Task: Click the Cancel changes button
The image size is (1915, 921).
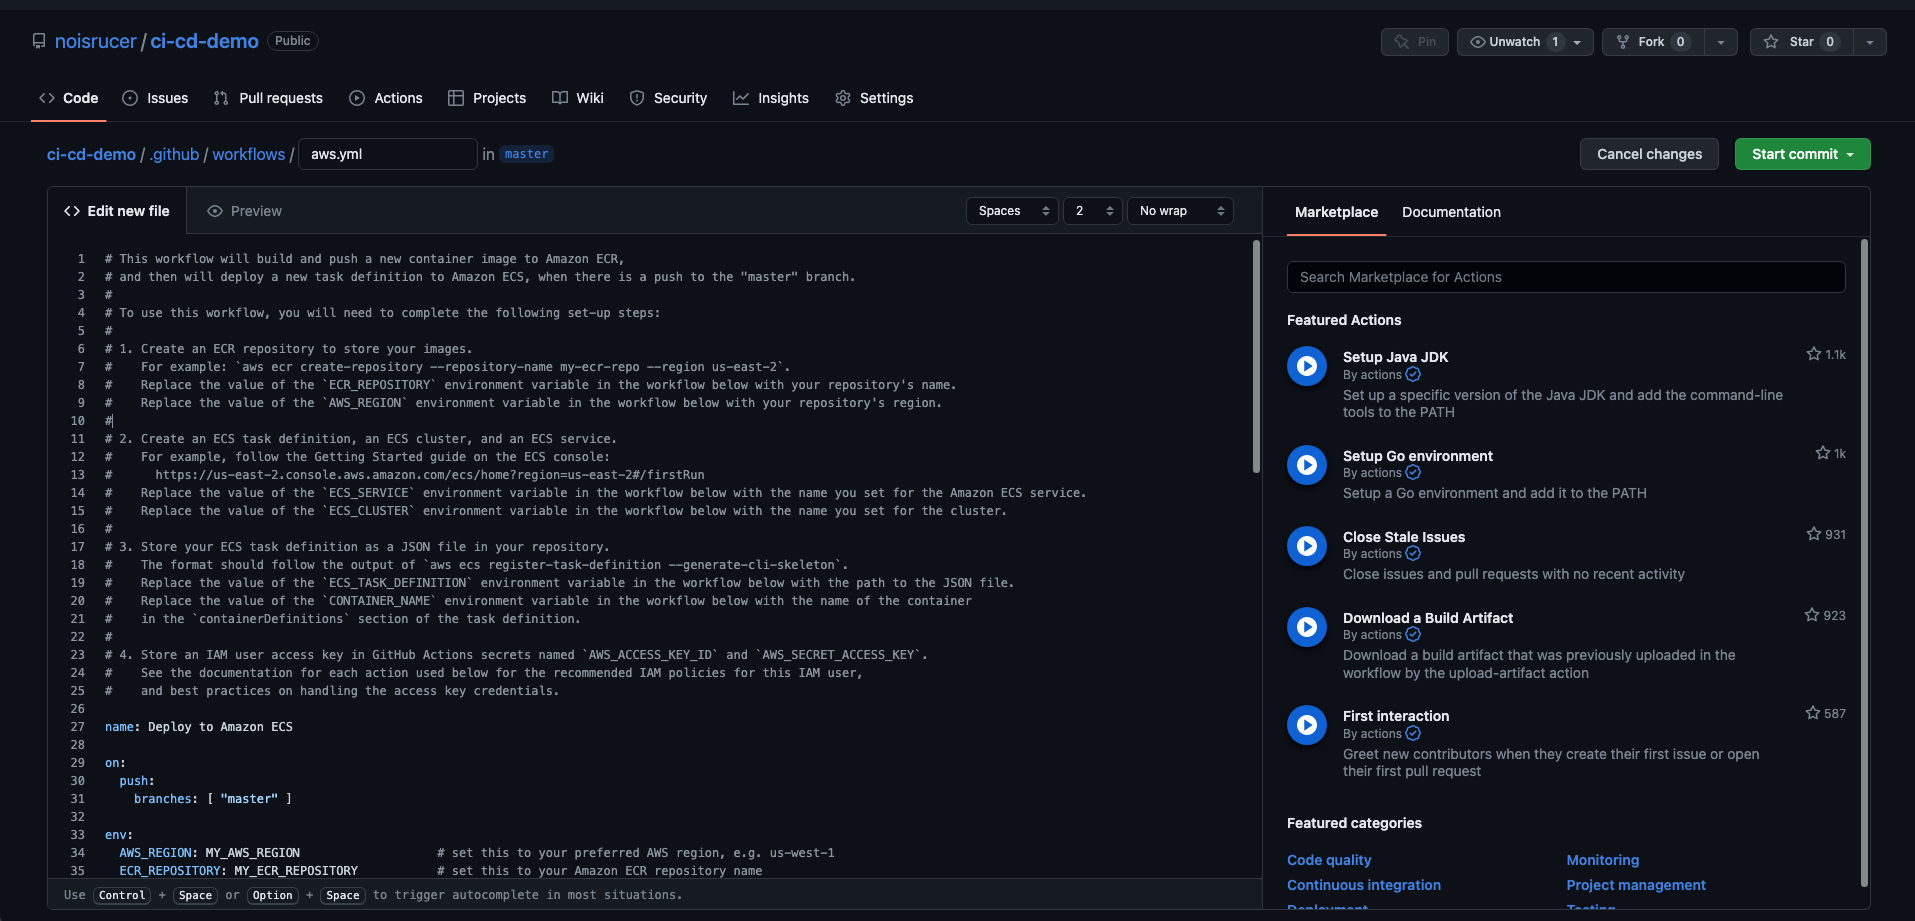Action: 1648,154
